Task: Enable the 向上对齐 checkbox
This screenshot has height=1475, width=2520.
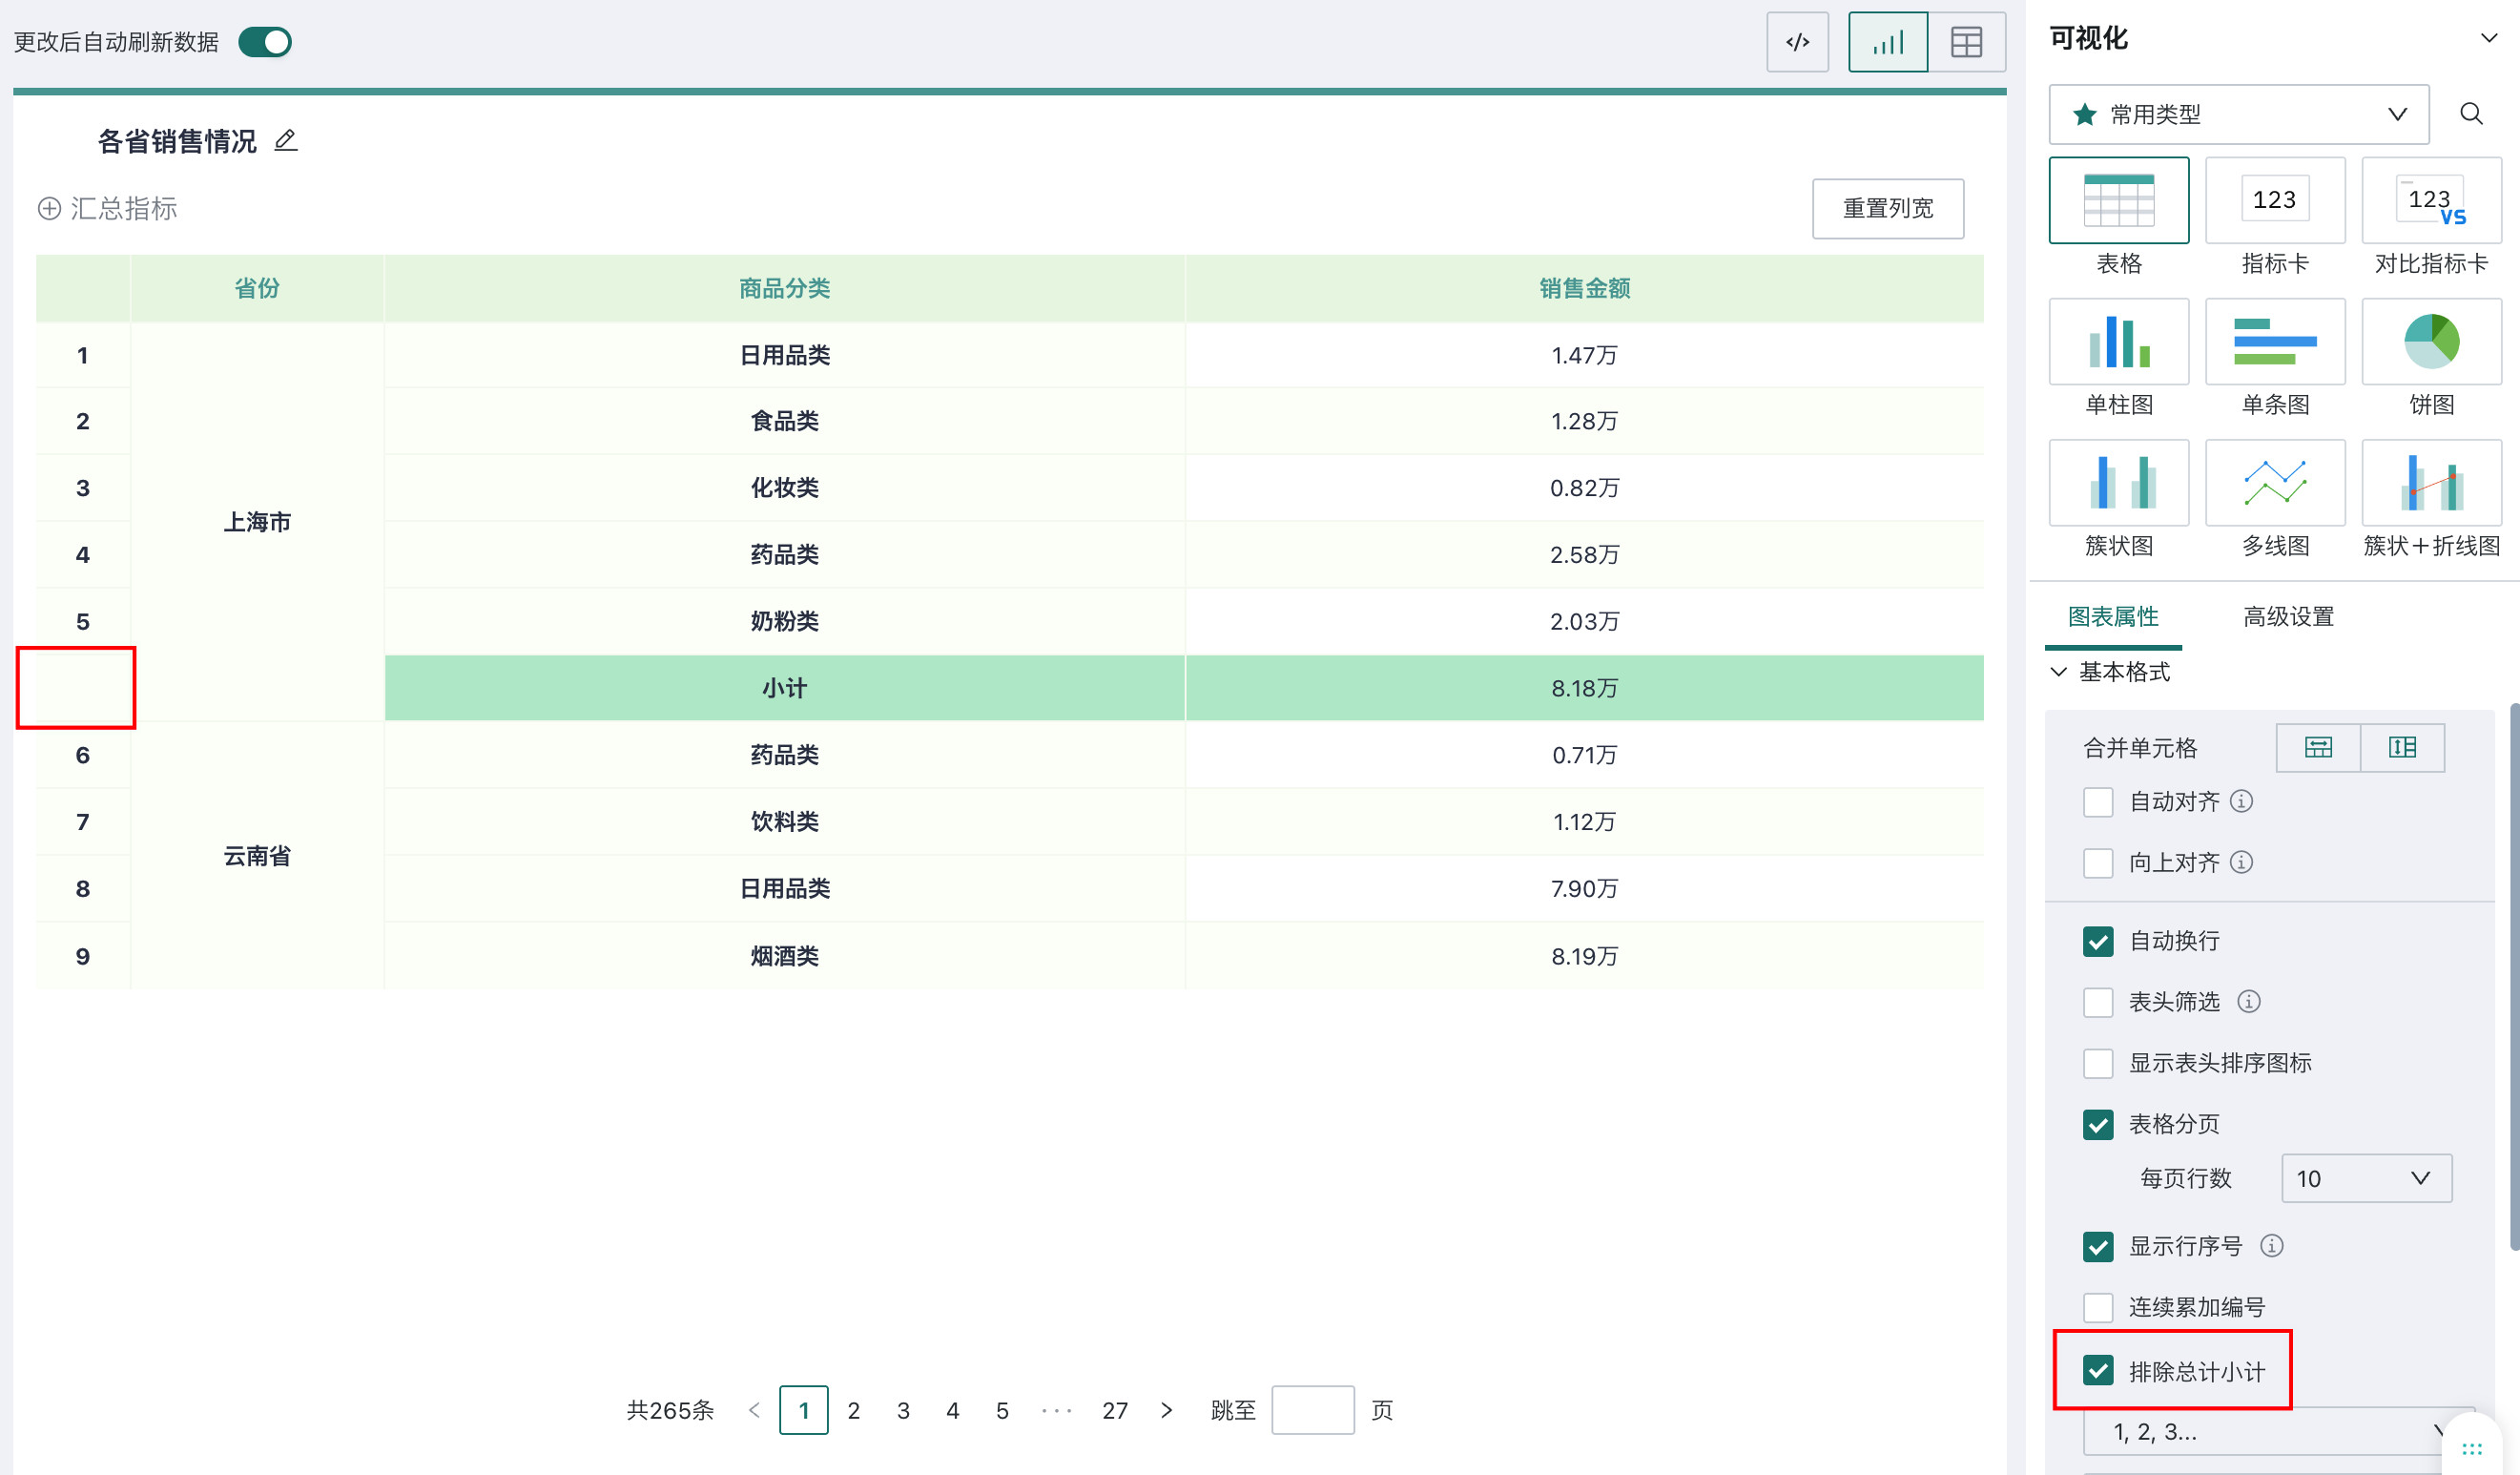Action: point(2097,863)
